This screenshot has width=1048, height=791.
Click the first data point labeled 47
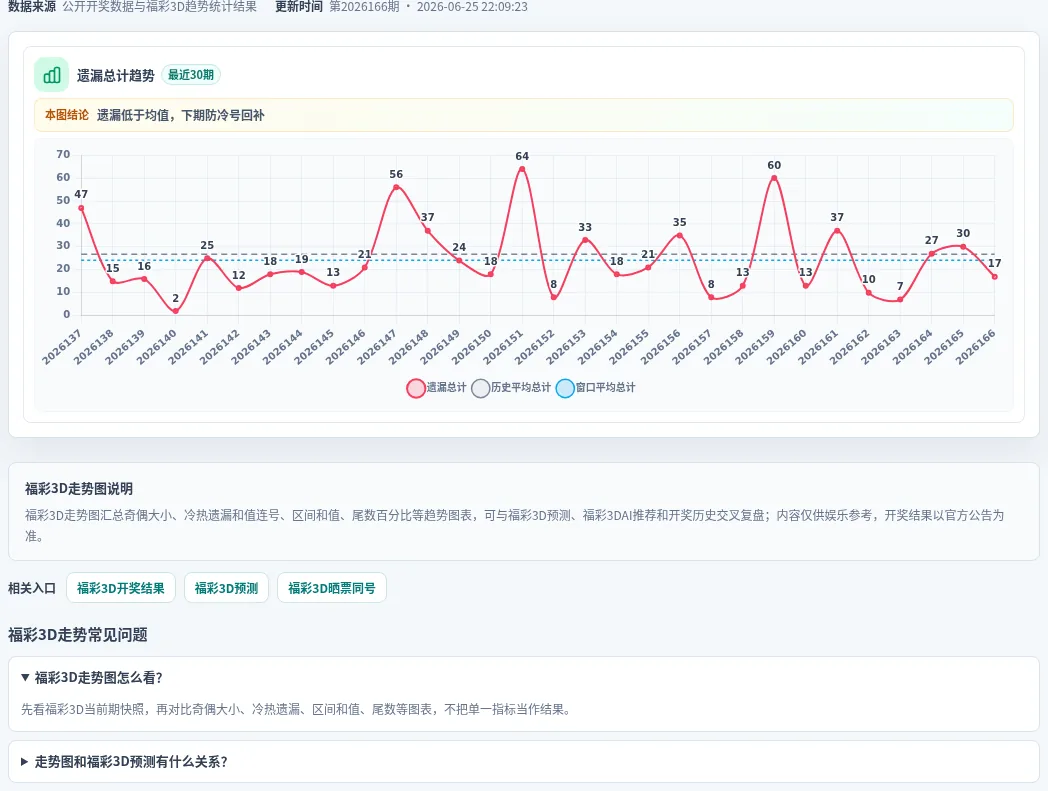(x=82, y=208)
